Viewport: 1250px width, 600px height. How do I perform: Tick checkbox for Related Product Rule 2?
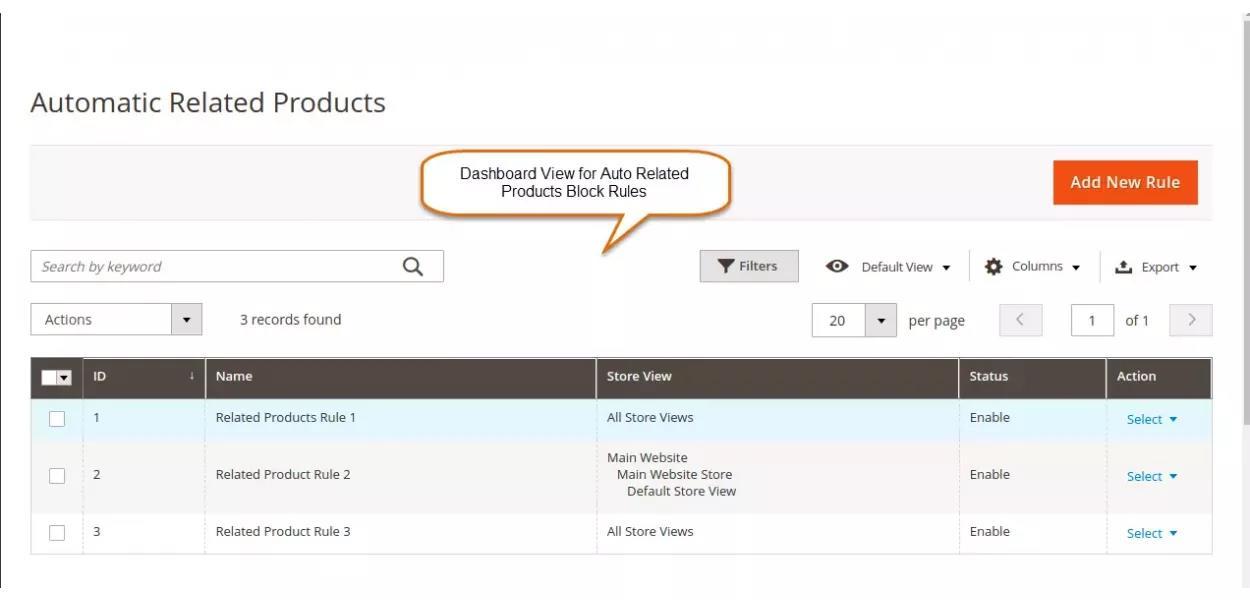pyautogui.click(x=57, y=476)
